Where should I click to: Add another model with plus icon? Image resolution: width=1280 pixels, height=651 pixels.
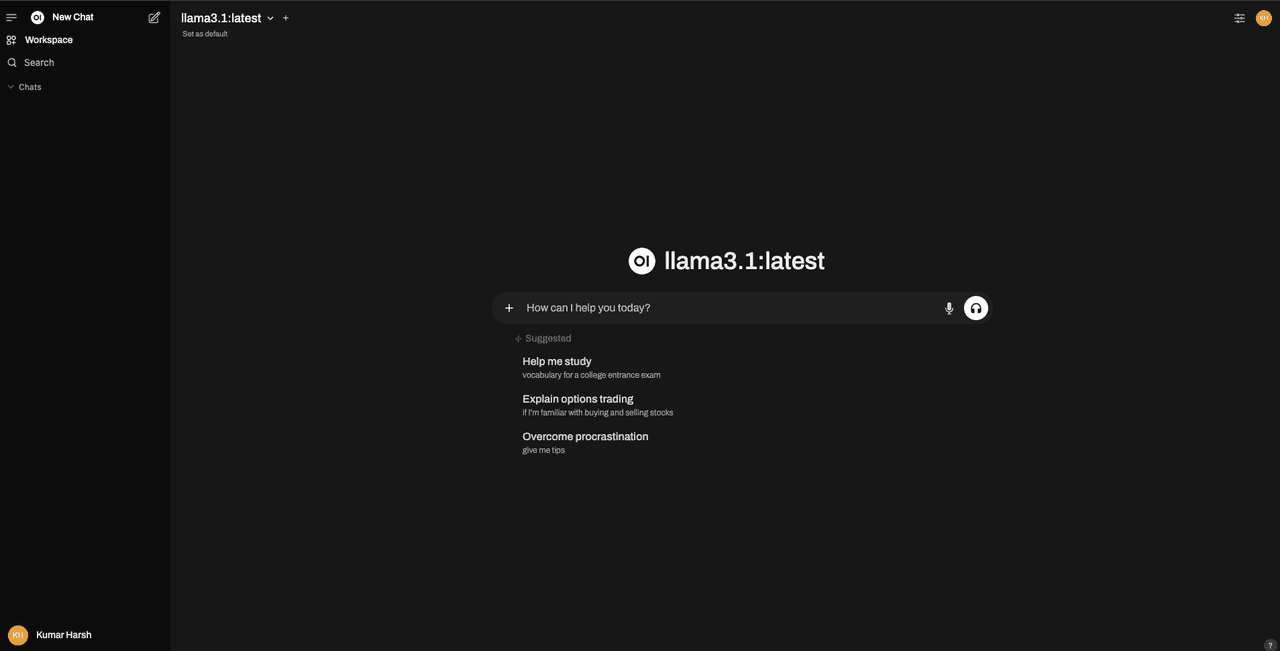click(x=286, y=18)
